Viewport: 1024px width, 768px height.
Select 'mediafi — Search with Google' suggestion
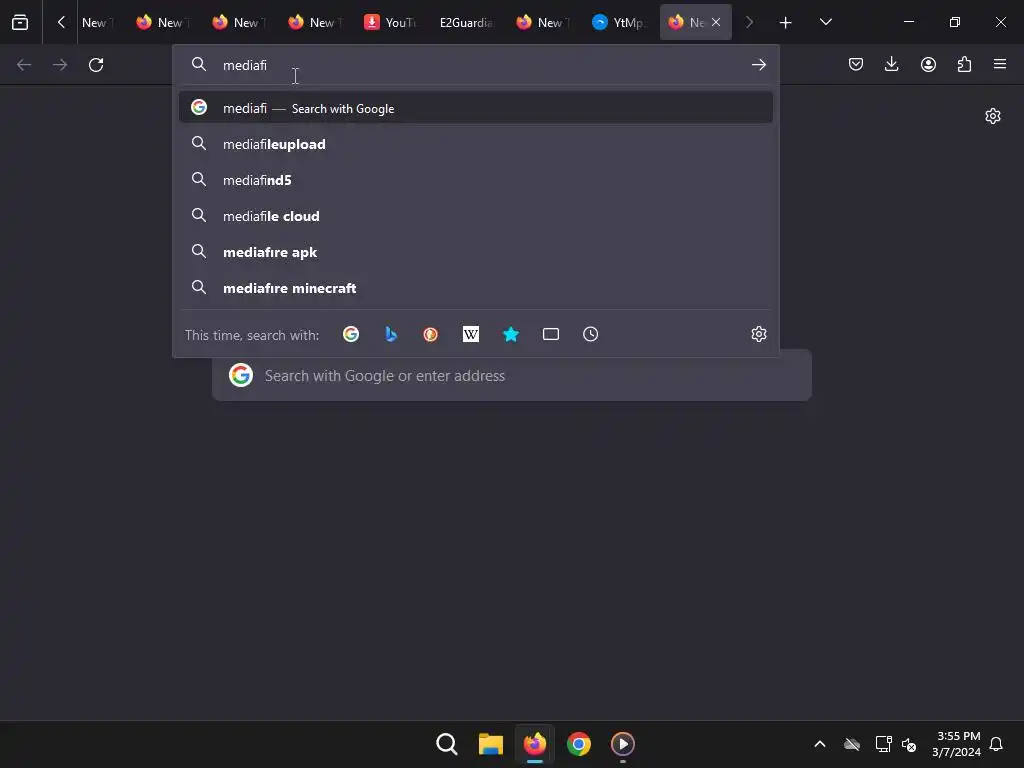point(475,108)
